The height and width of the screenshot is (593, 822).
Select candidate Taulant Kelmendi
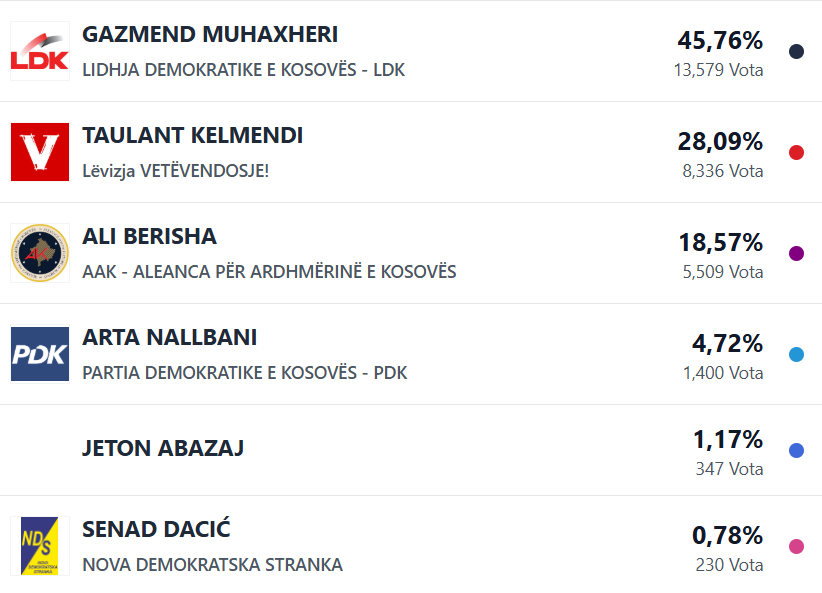tap(192, 136)
